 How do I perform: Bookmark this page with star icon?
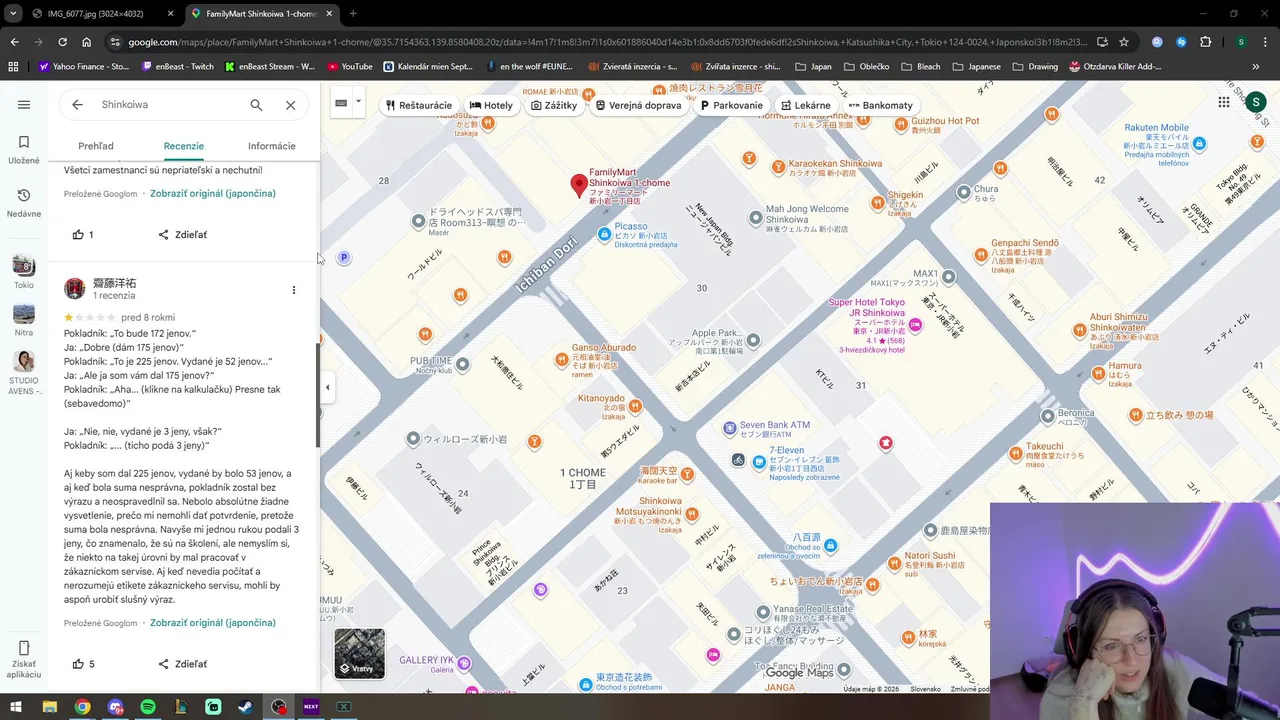pos(1124,42)
